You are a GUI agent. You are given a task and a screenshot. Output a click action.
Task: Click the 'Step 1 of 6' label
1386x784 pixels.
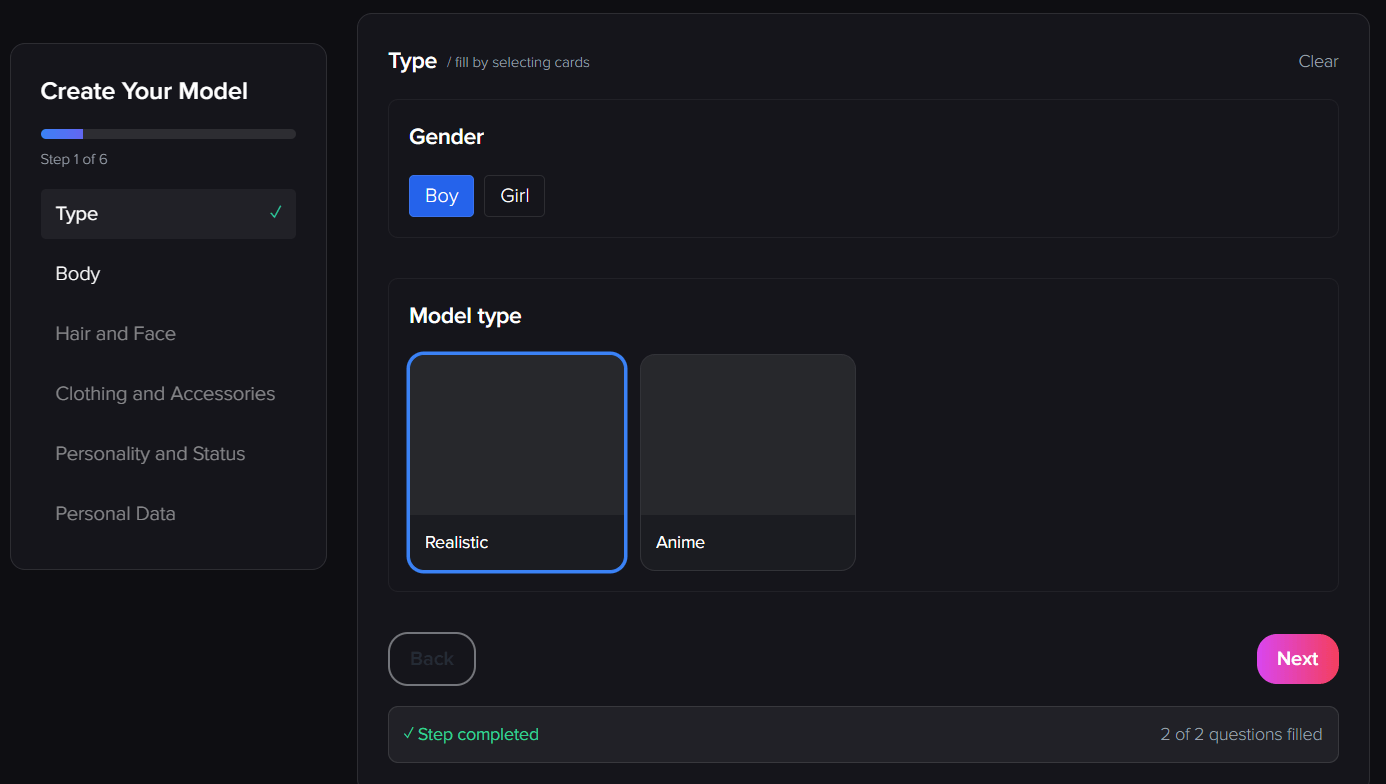point(74,160)
